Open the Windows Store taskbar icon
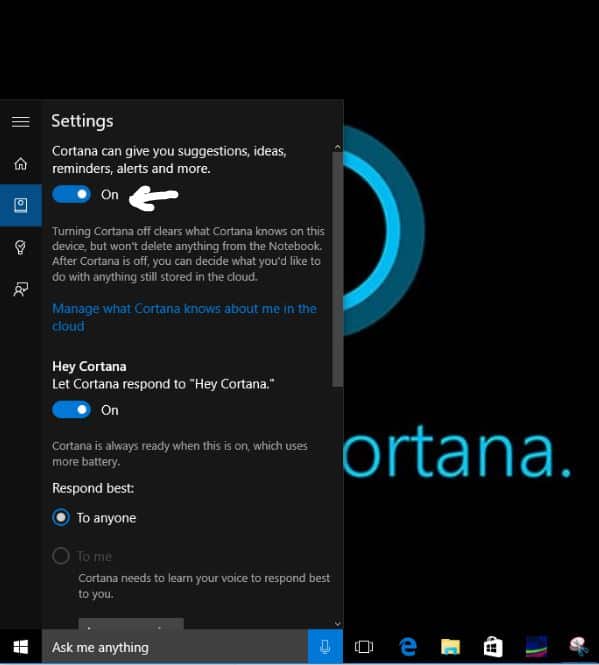The height and width of the screenshot is (665, 599). pos(493,647)
